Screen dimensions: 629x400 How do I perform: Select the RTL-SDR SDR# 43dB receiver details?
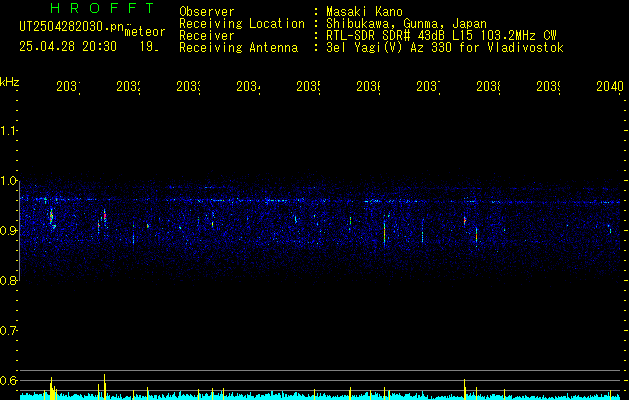pyautogui.click(x=441, y=36)
